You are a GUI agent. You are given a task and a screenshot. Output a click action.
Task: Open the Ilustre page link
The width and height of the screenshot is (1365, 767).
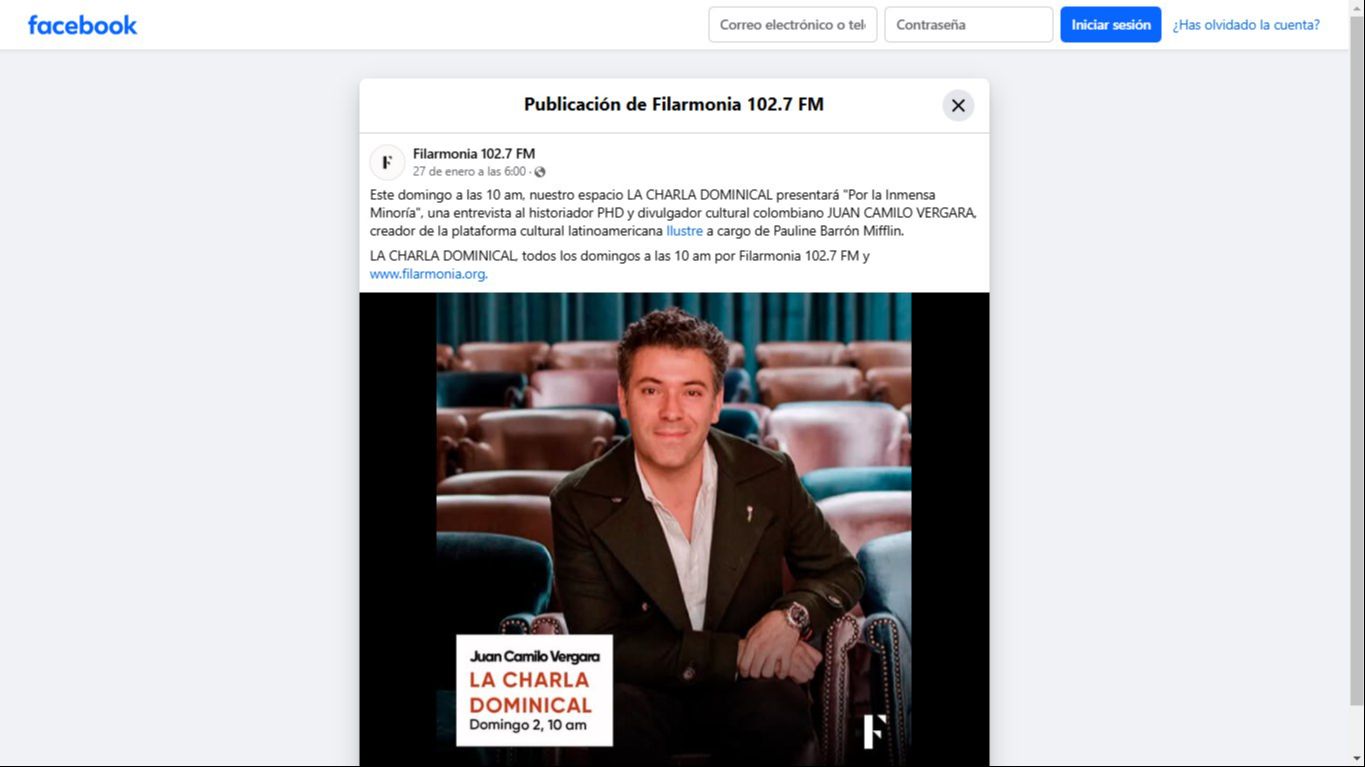click(x=685, y=231)
